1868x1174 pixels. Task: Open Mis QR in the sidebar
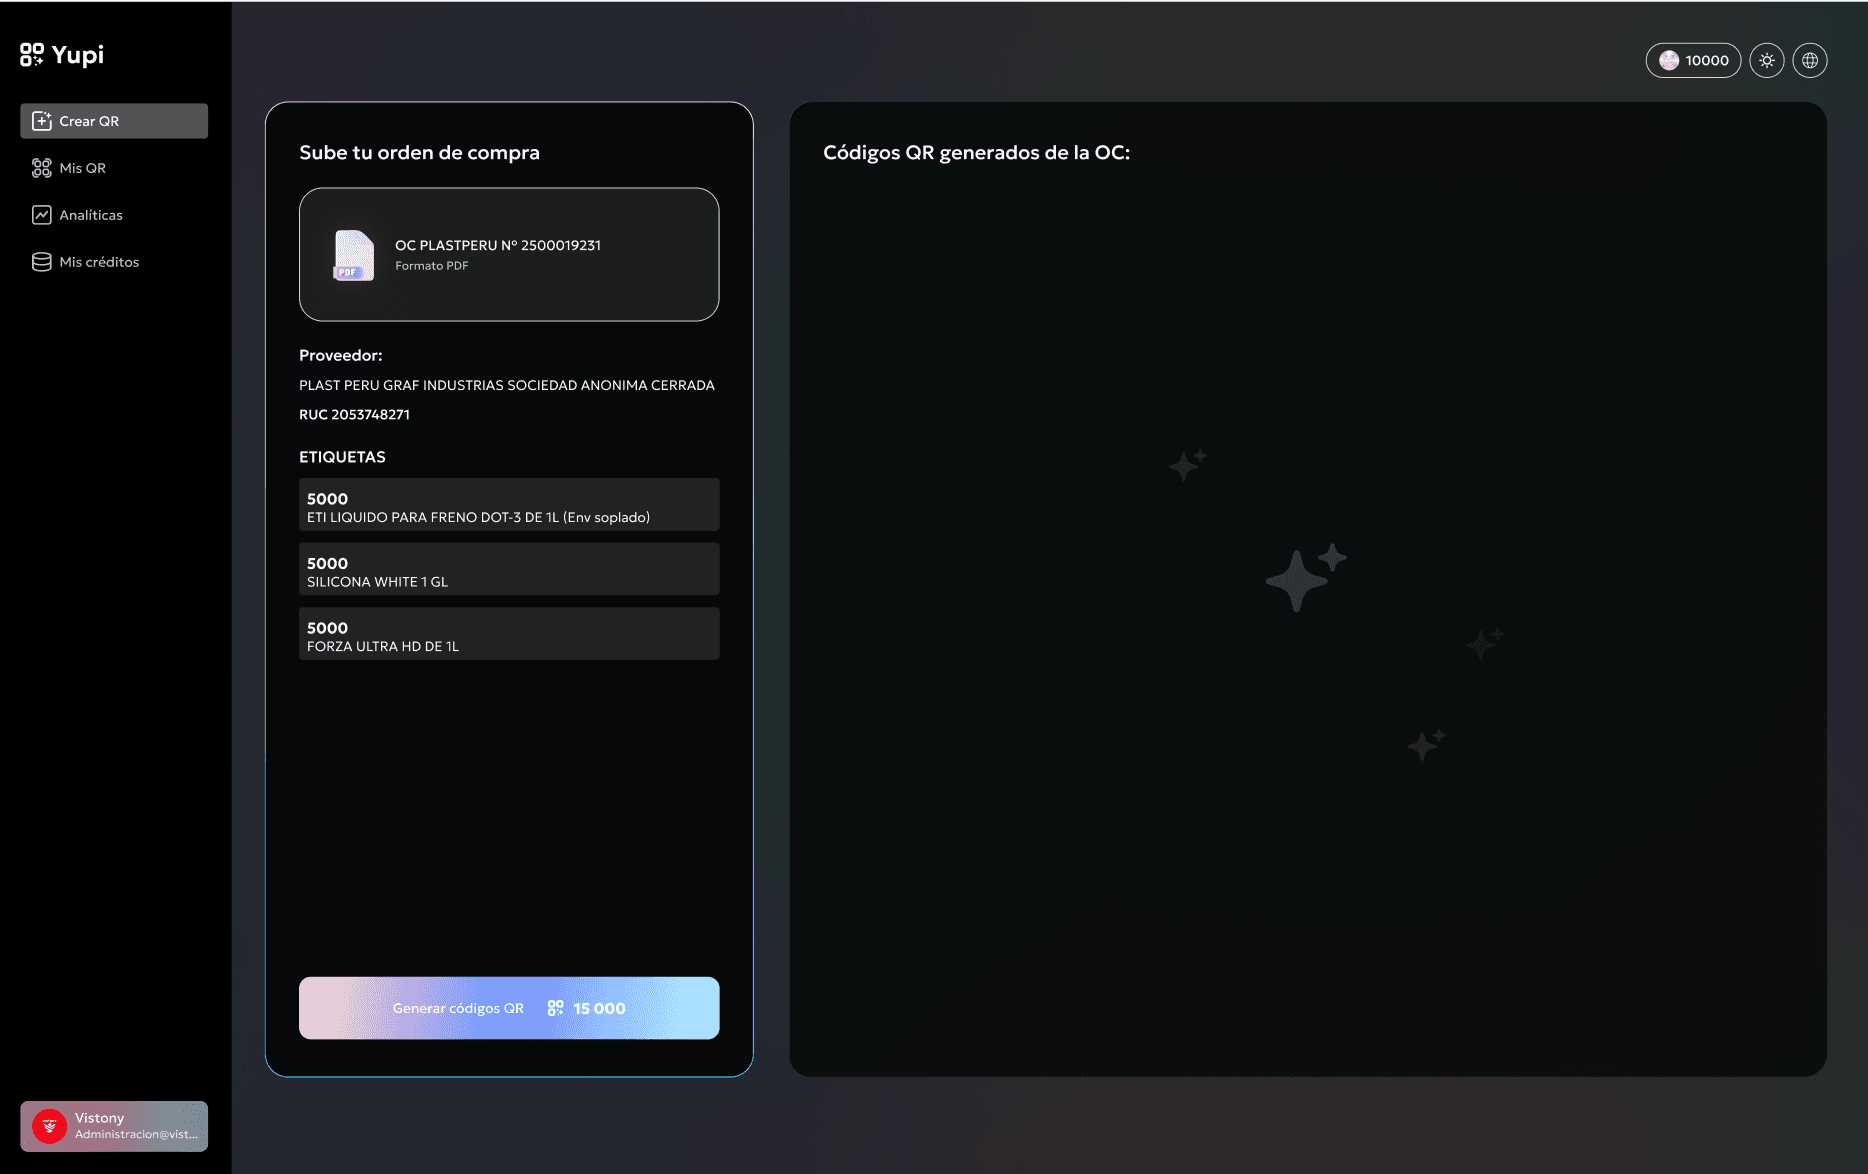click(114, 168)
